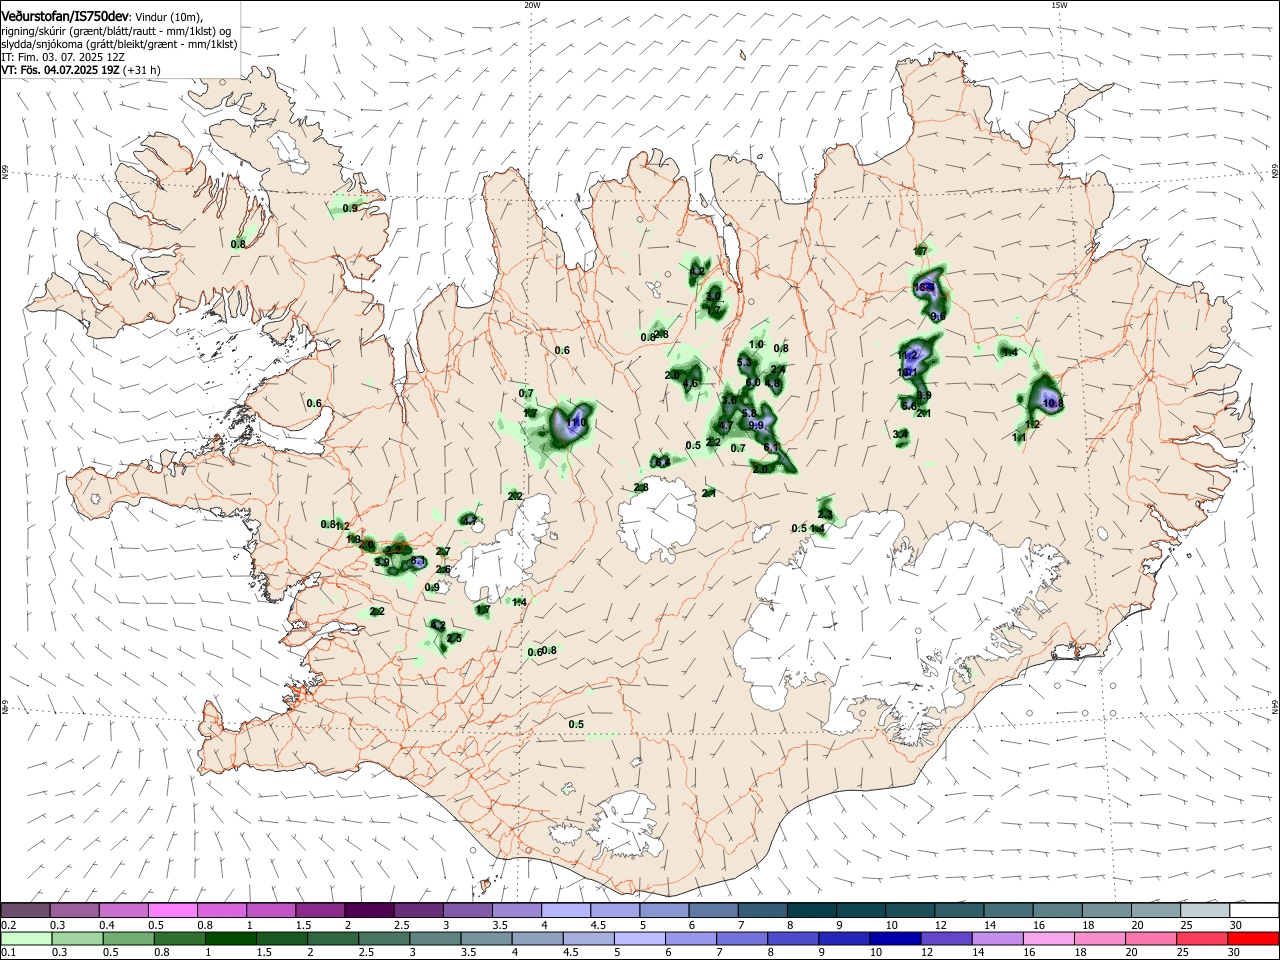This screenshot has height=960, width=1280.
Task: Click the '3.6' precipitation value
Action: 729,400
